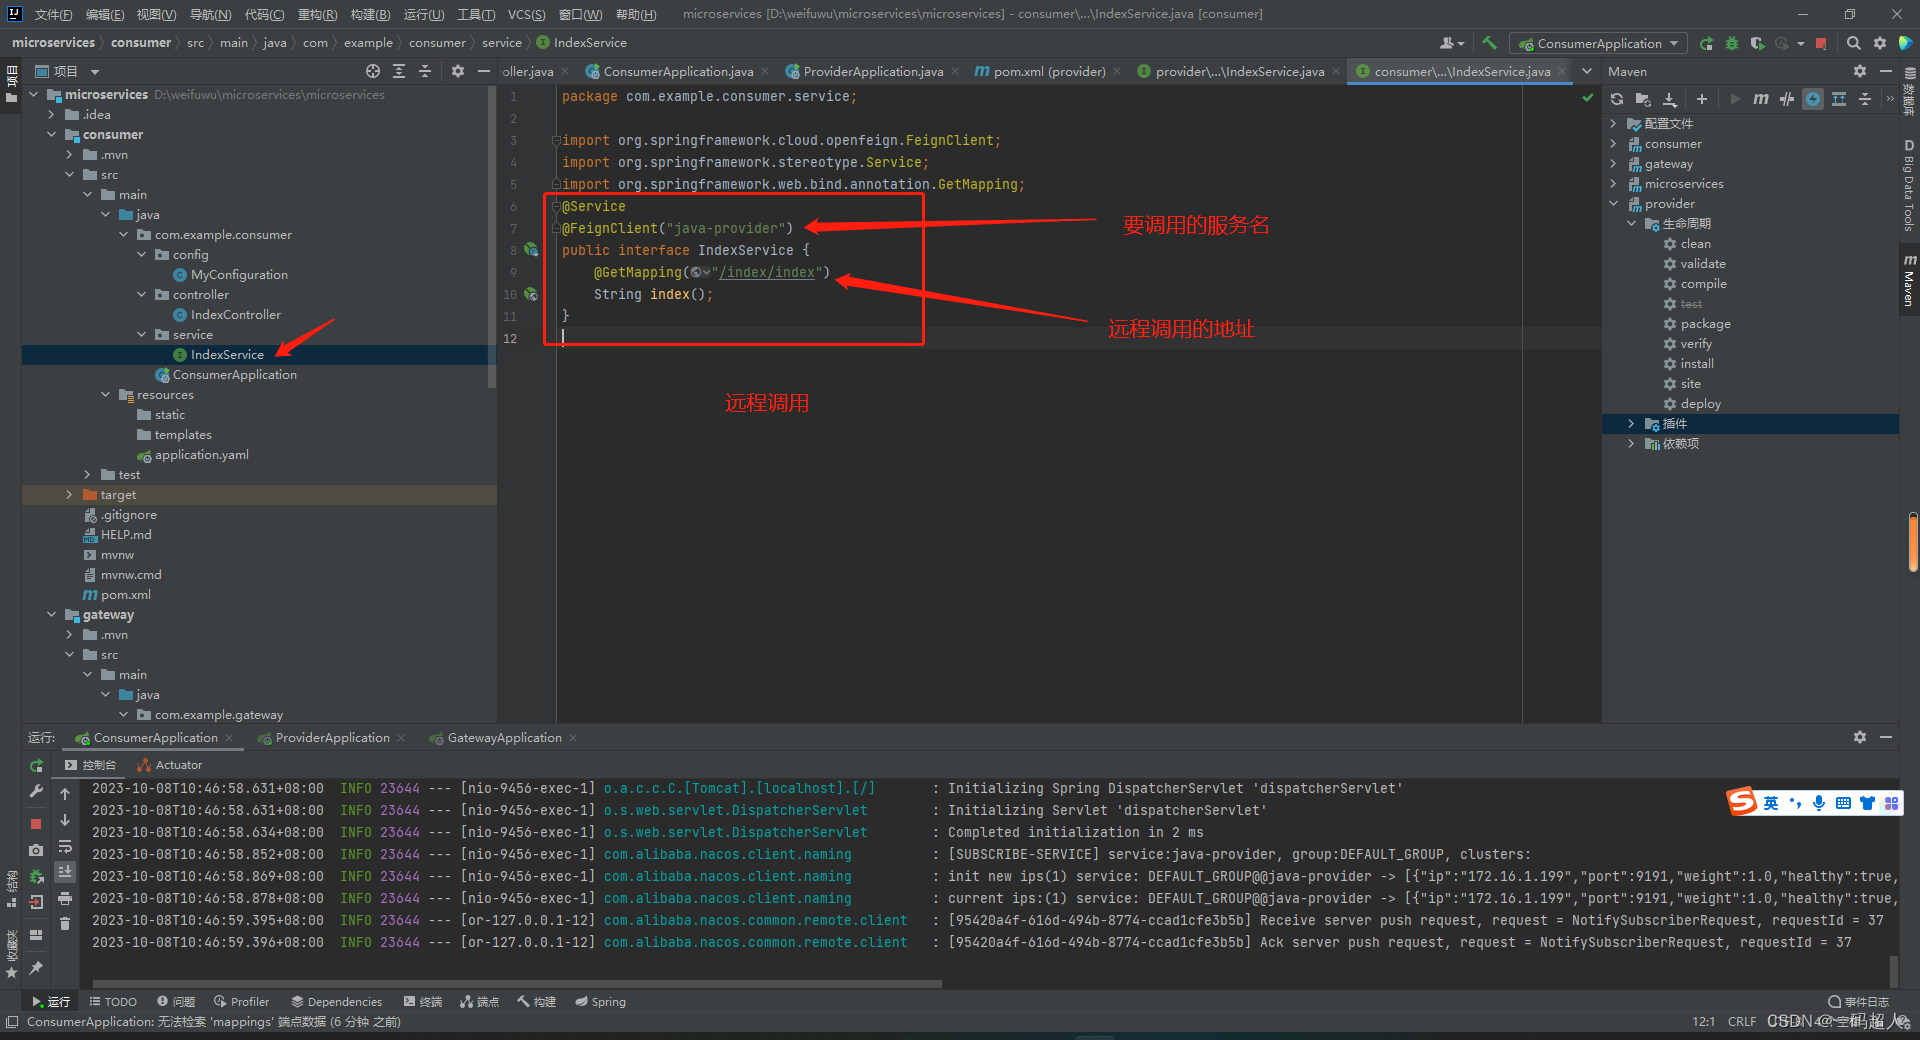The height and width of the screenshot is (1040, 1920).
Task: Start a debug session with the bug icon
Action: [1730, 43]
